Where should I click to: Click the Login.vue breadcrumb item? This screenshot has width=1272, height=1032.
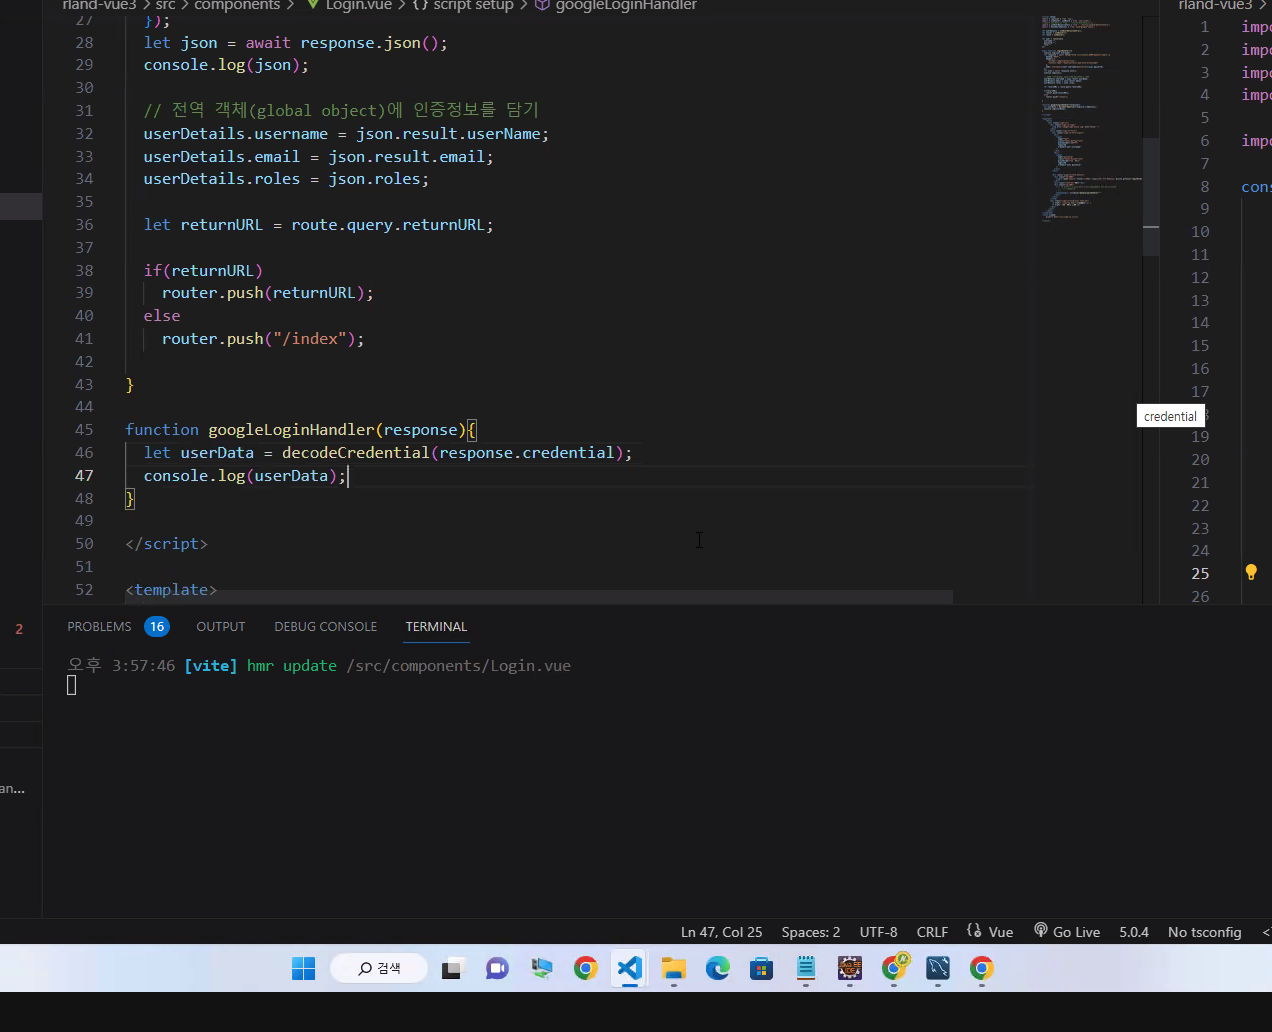click(x=358, y=5)
